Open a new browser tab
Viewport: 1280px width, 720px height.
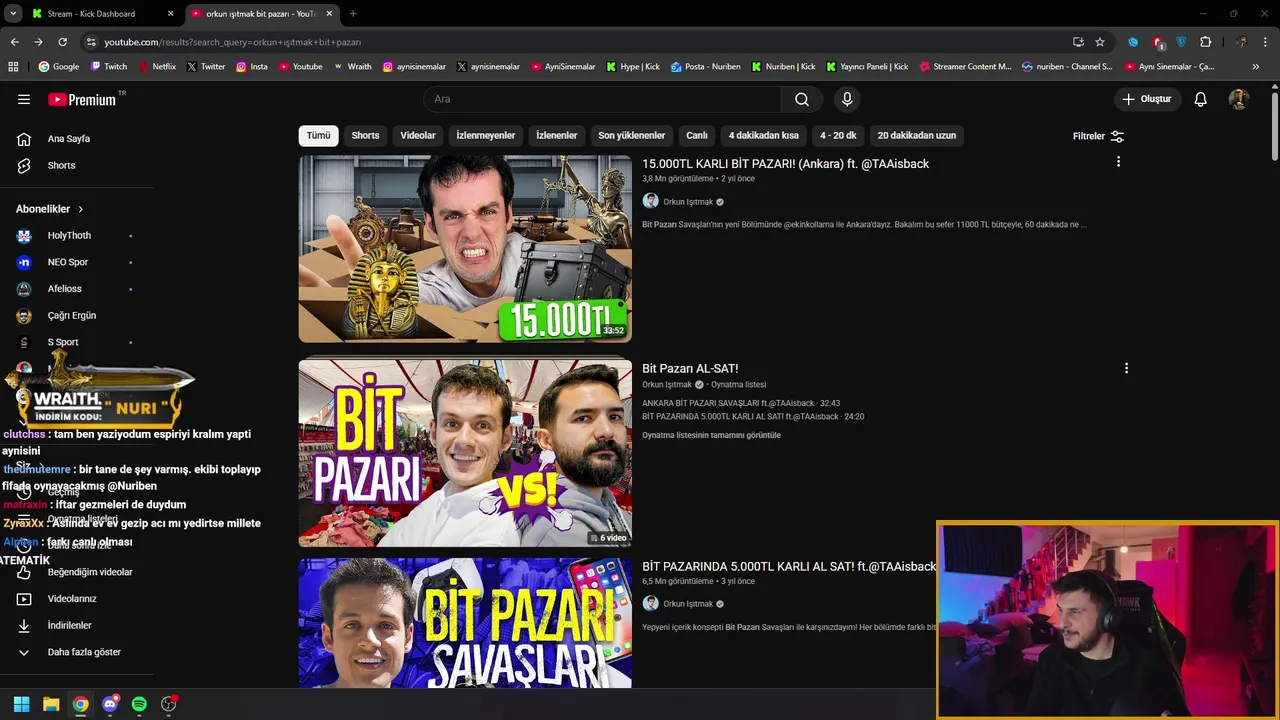[x=353, y=13]
